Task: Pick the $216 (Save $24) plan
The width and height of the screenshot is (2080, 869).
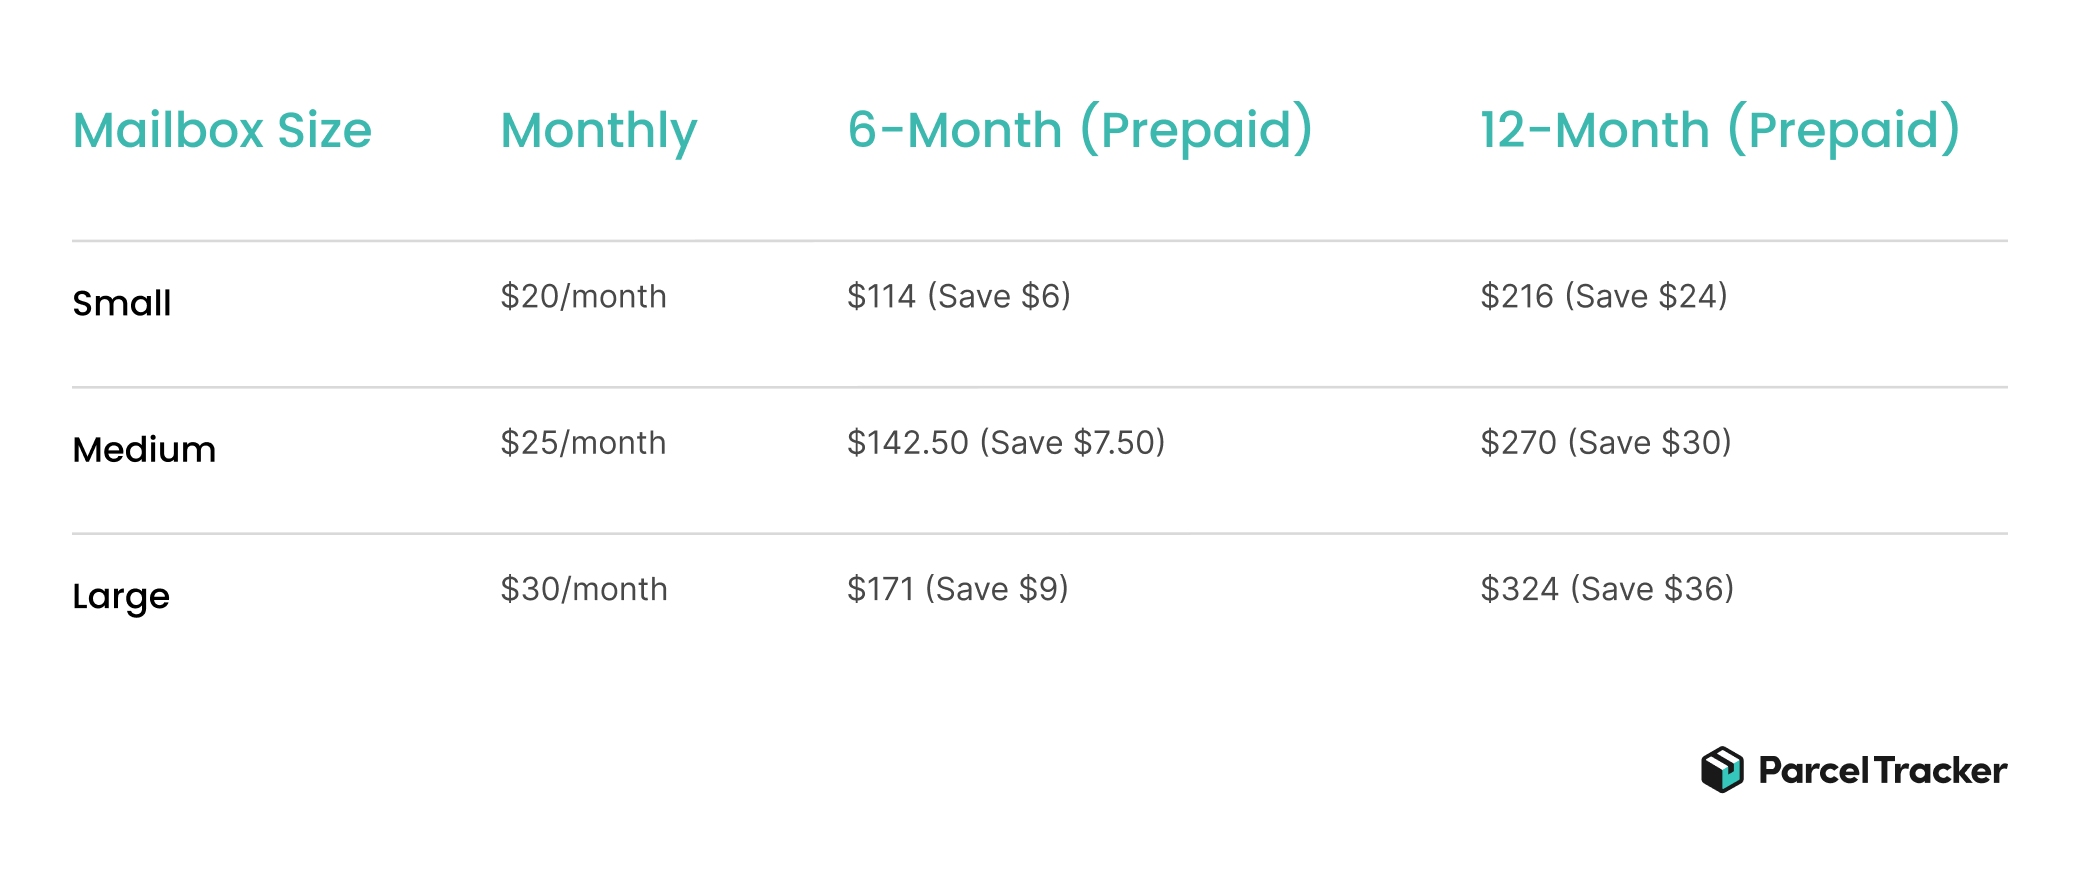Action: pyautogui.click(x=1604, y=296)
